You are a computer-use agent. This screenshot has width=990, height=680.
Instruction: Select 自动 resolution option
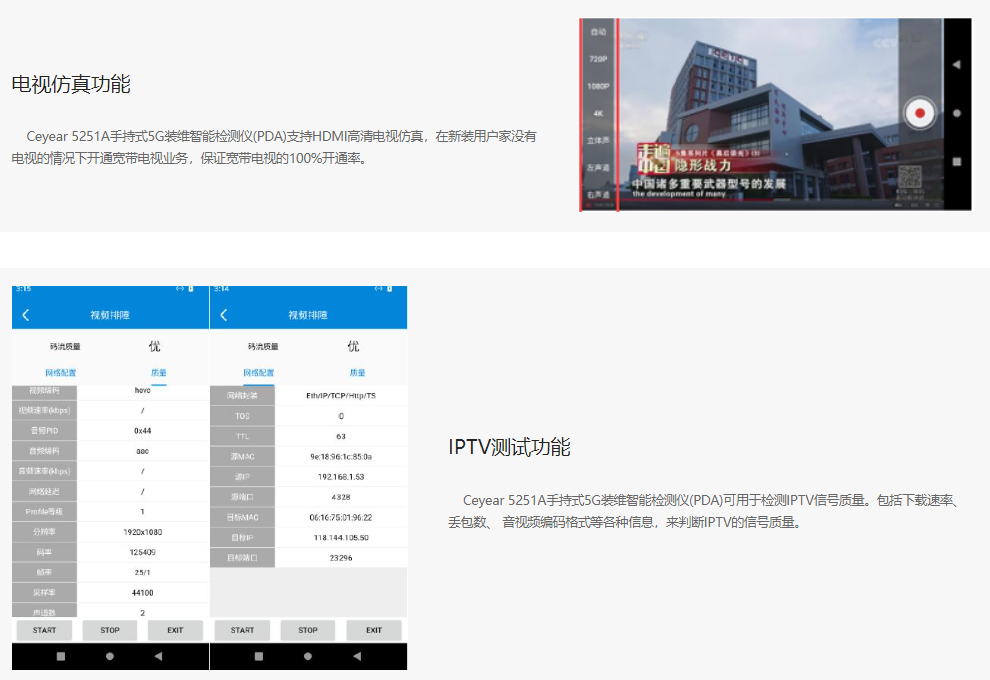point(598,32)
